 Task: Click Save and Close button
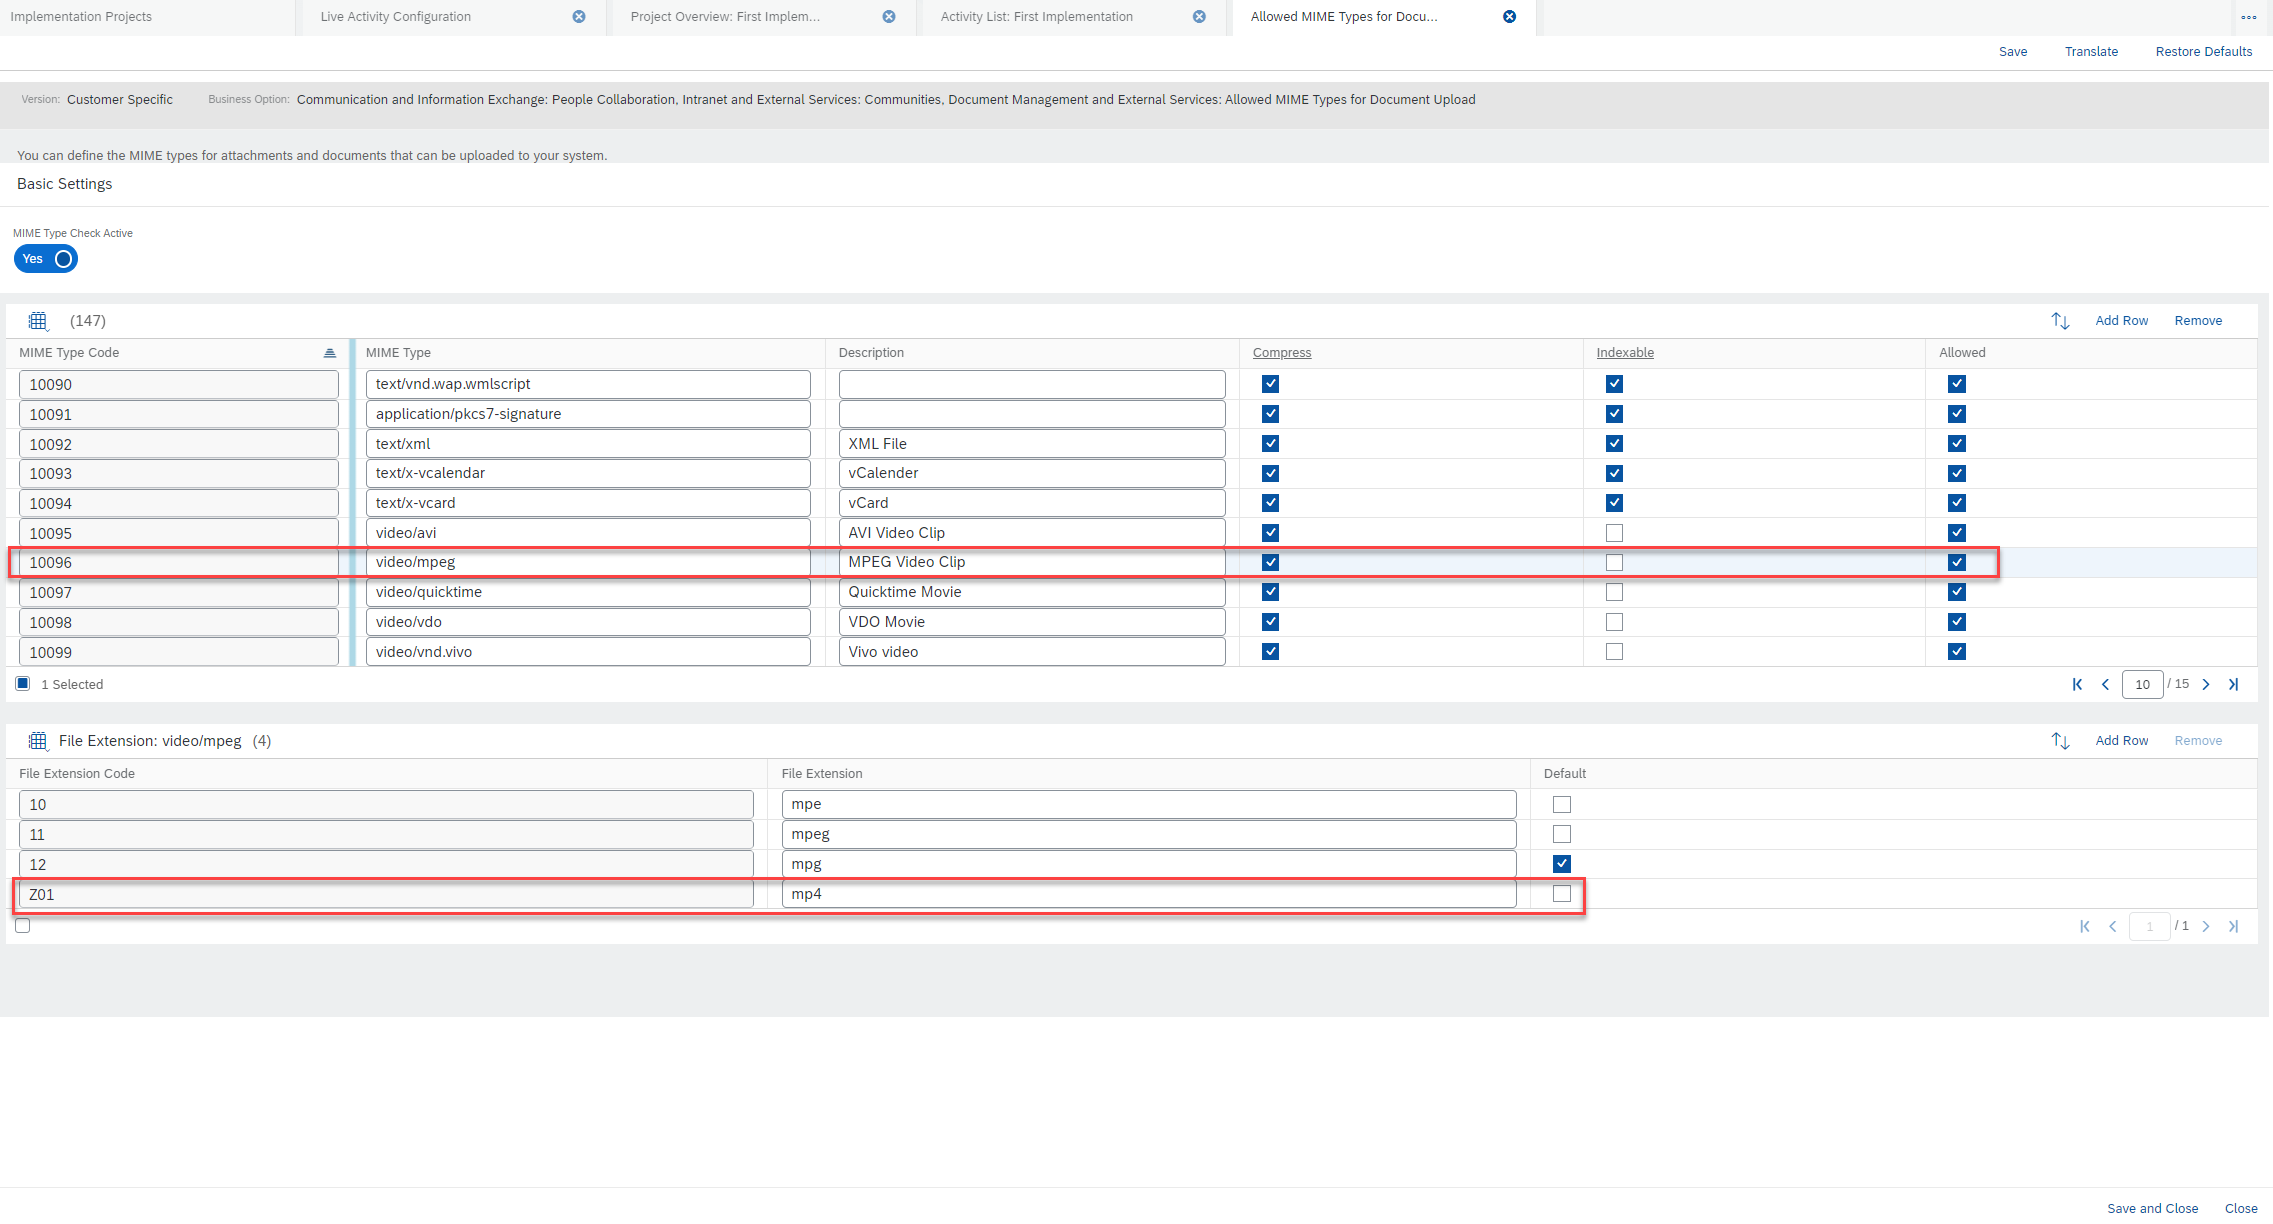2153,1209
